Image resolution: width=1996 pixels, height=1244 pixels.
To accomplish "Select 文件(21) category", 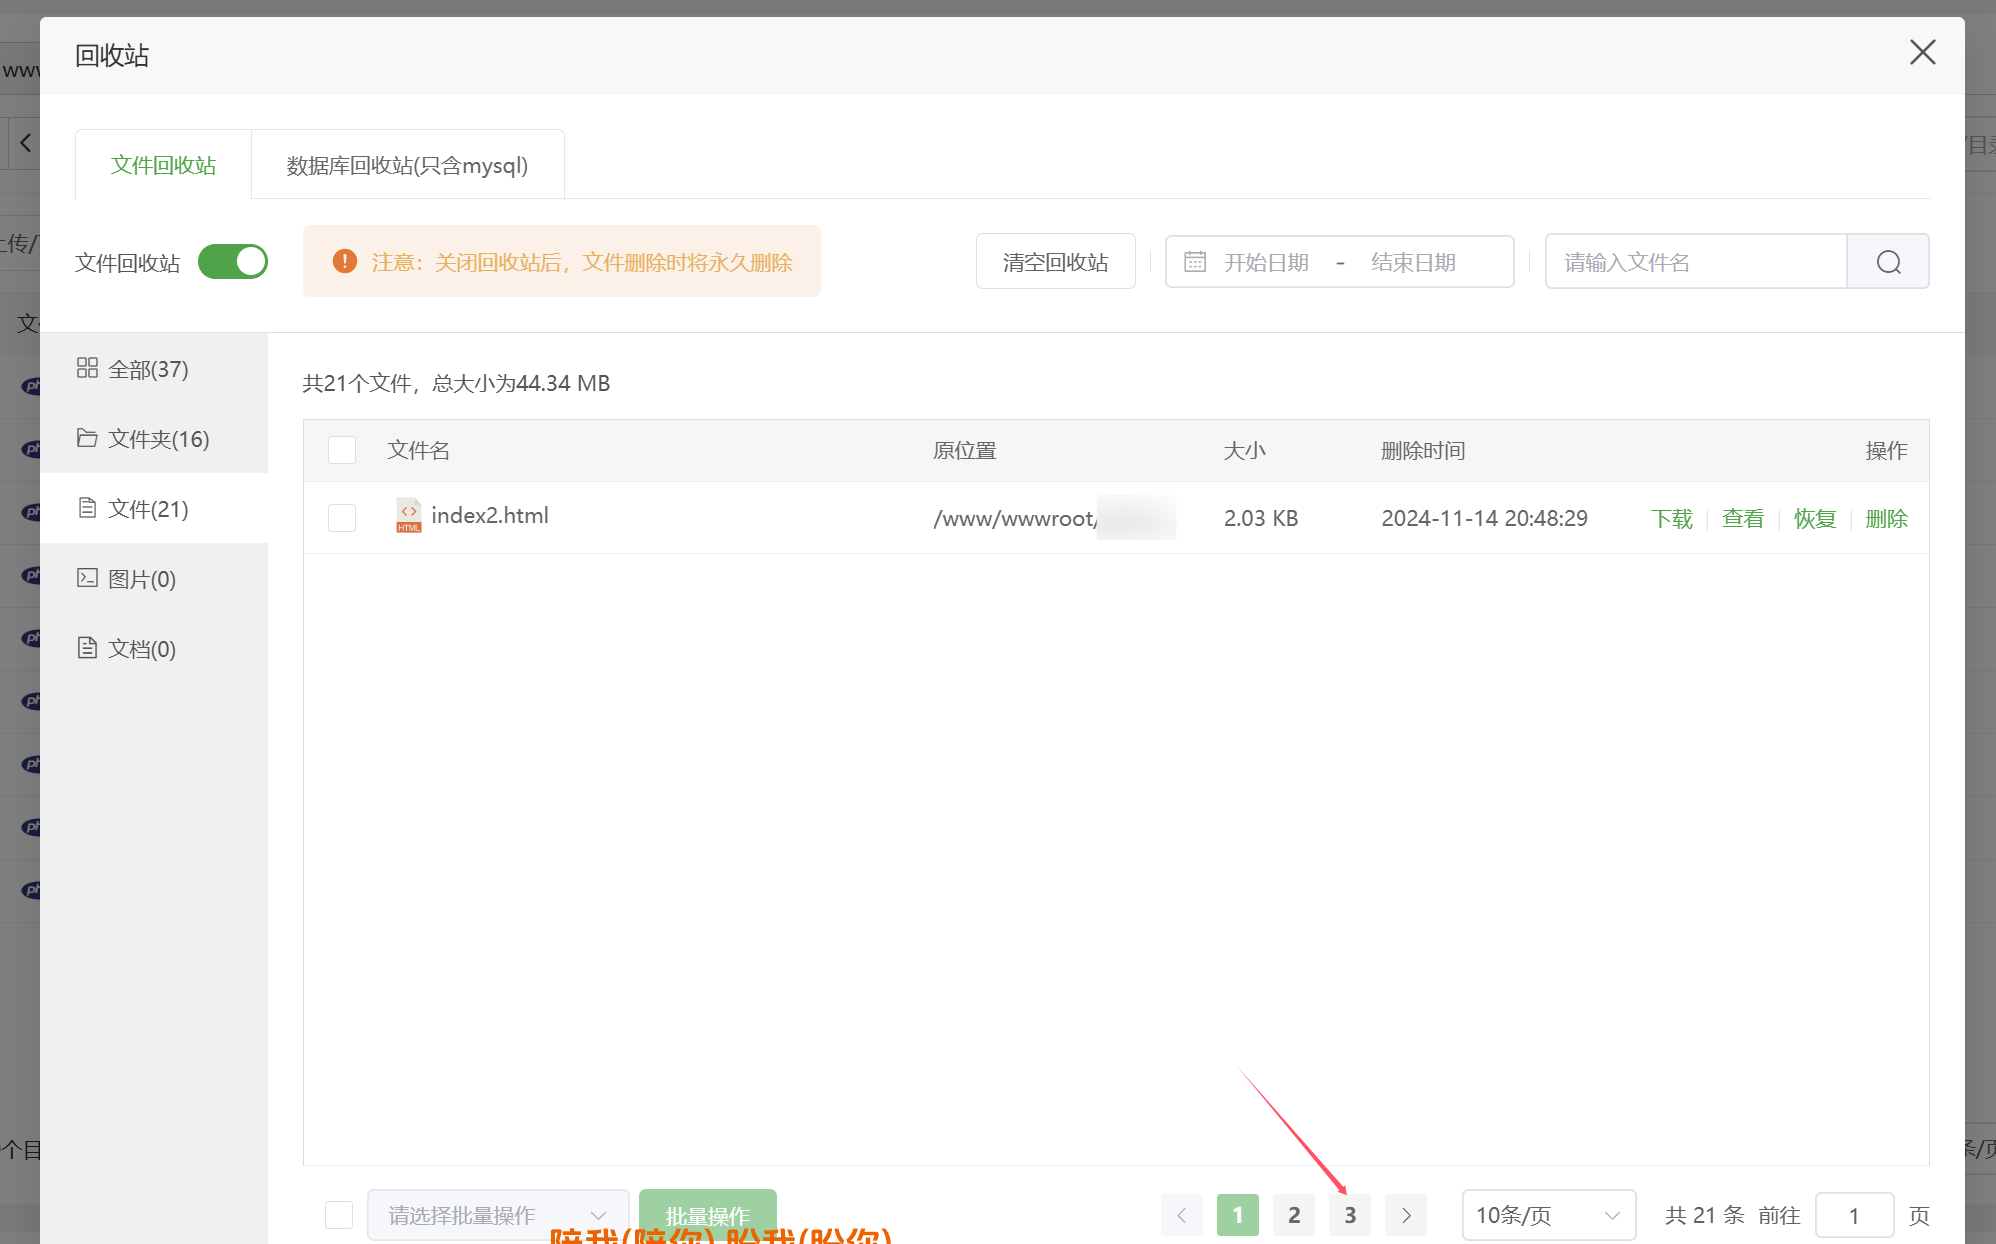I will (x=154, y=509).
